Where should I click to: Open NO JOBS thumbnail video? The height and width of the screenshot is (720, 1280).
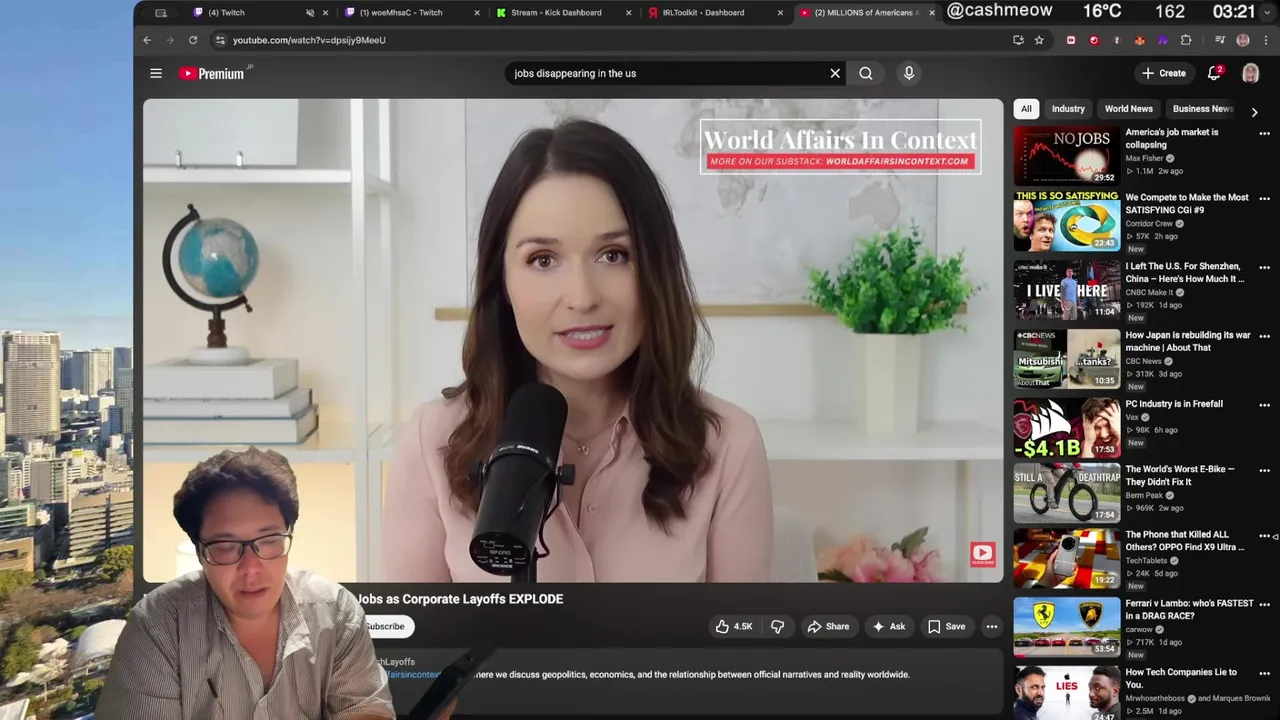click(1067, 155)
